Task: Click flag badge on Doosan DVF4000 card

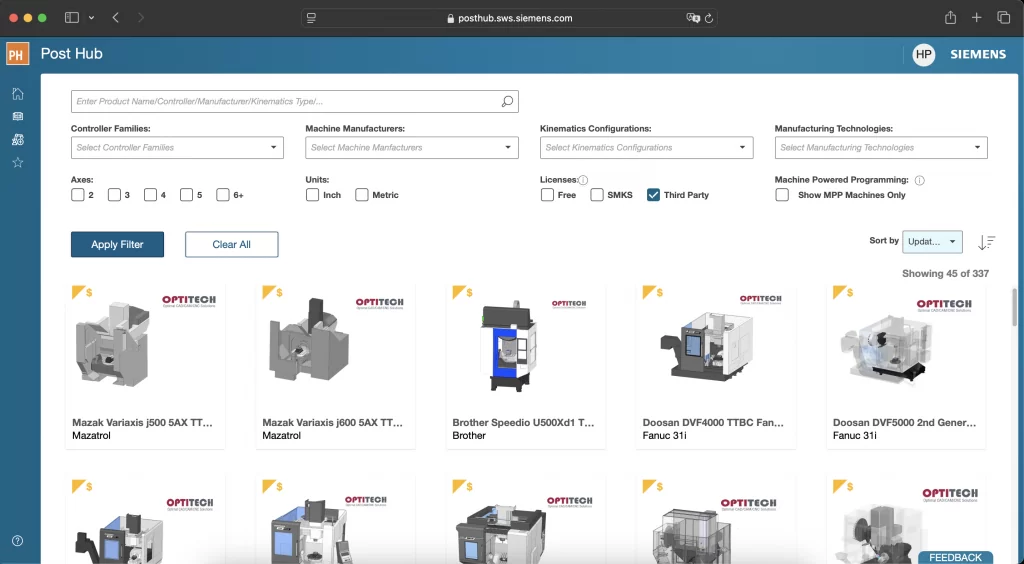Action: (x=649, y=292)
